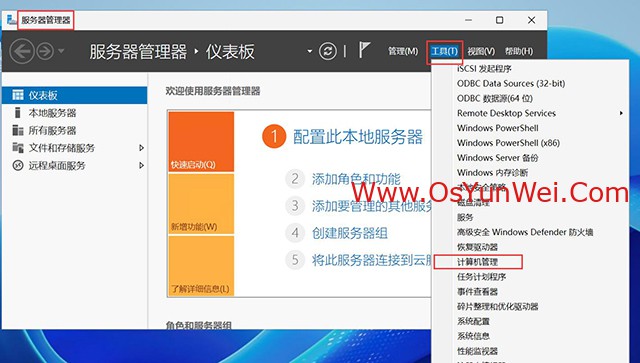Choose iSCSI 发起程序 from Tools menu
This screenshot has width=640, height=363.
click(530, 69)
